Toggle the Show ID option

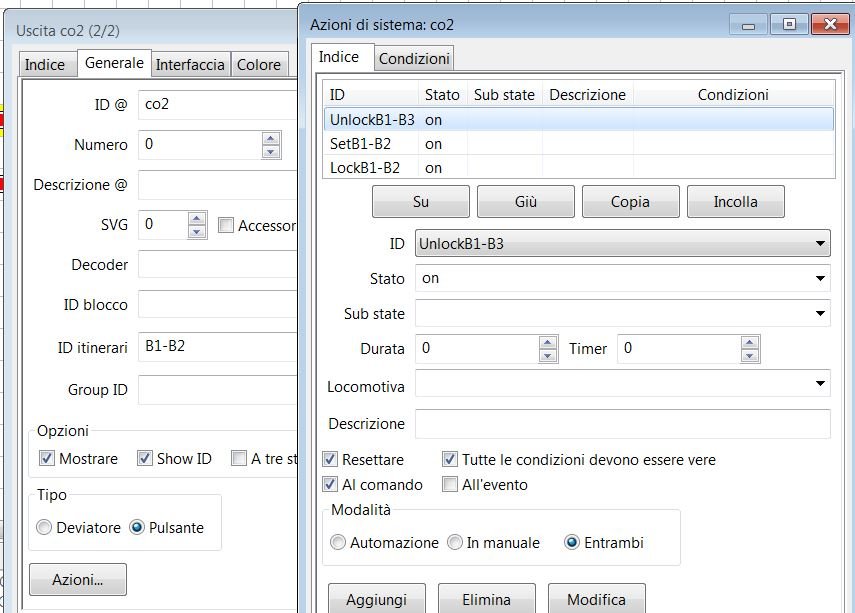coord(145,459)
